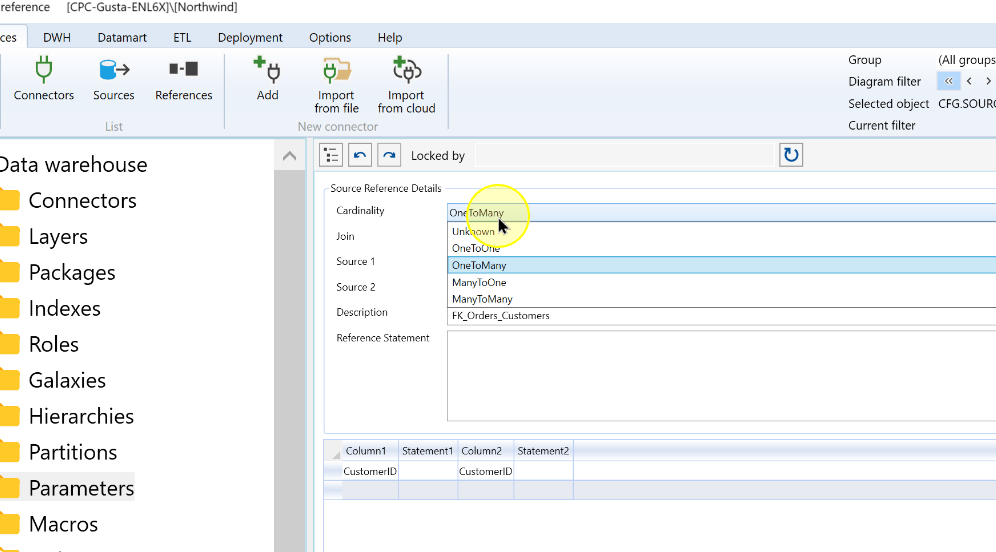Select the Data warehouse root node
This screenshot has width=996, height=552.
click(74, 165)
